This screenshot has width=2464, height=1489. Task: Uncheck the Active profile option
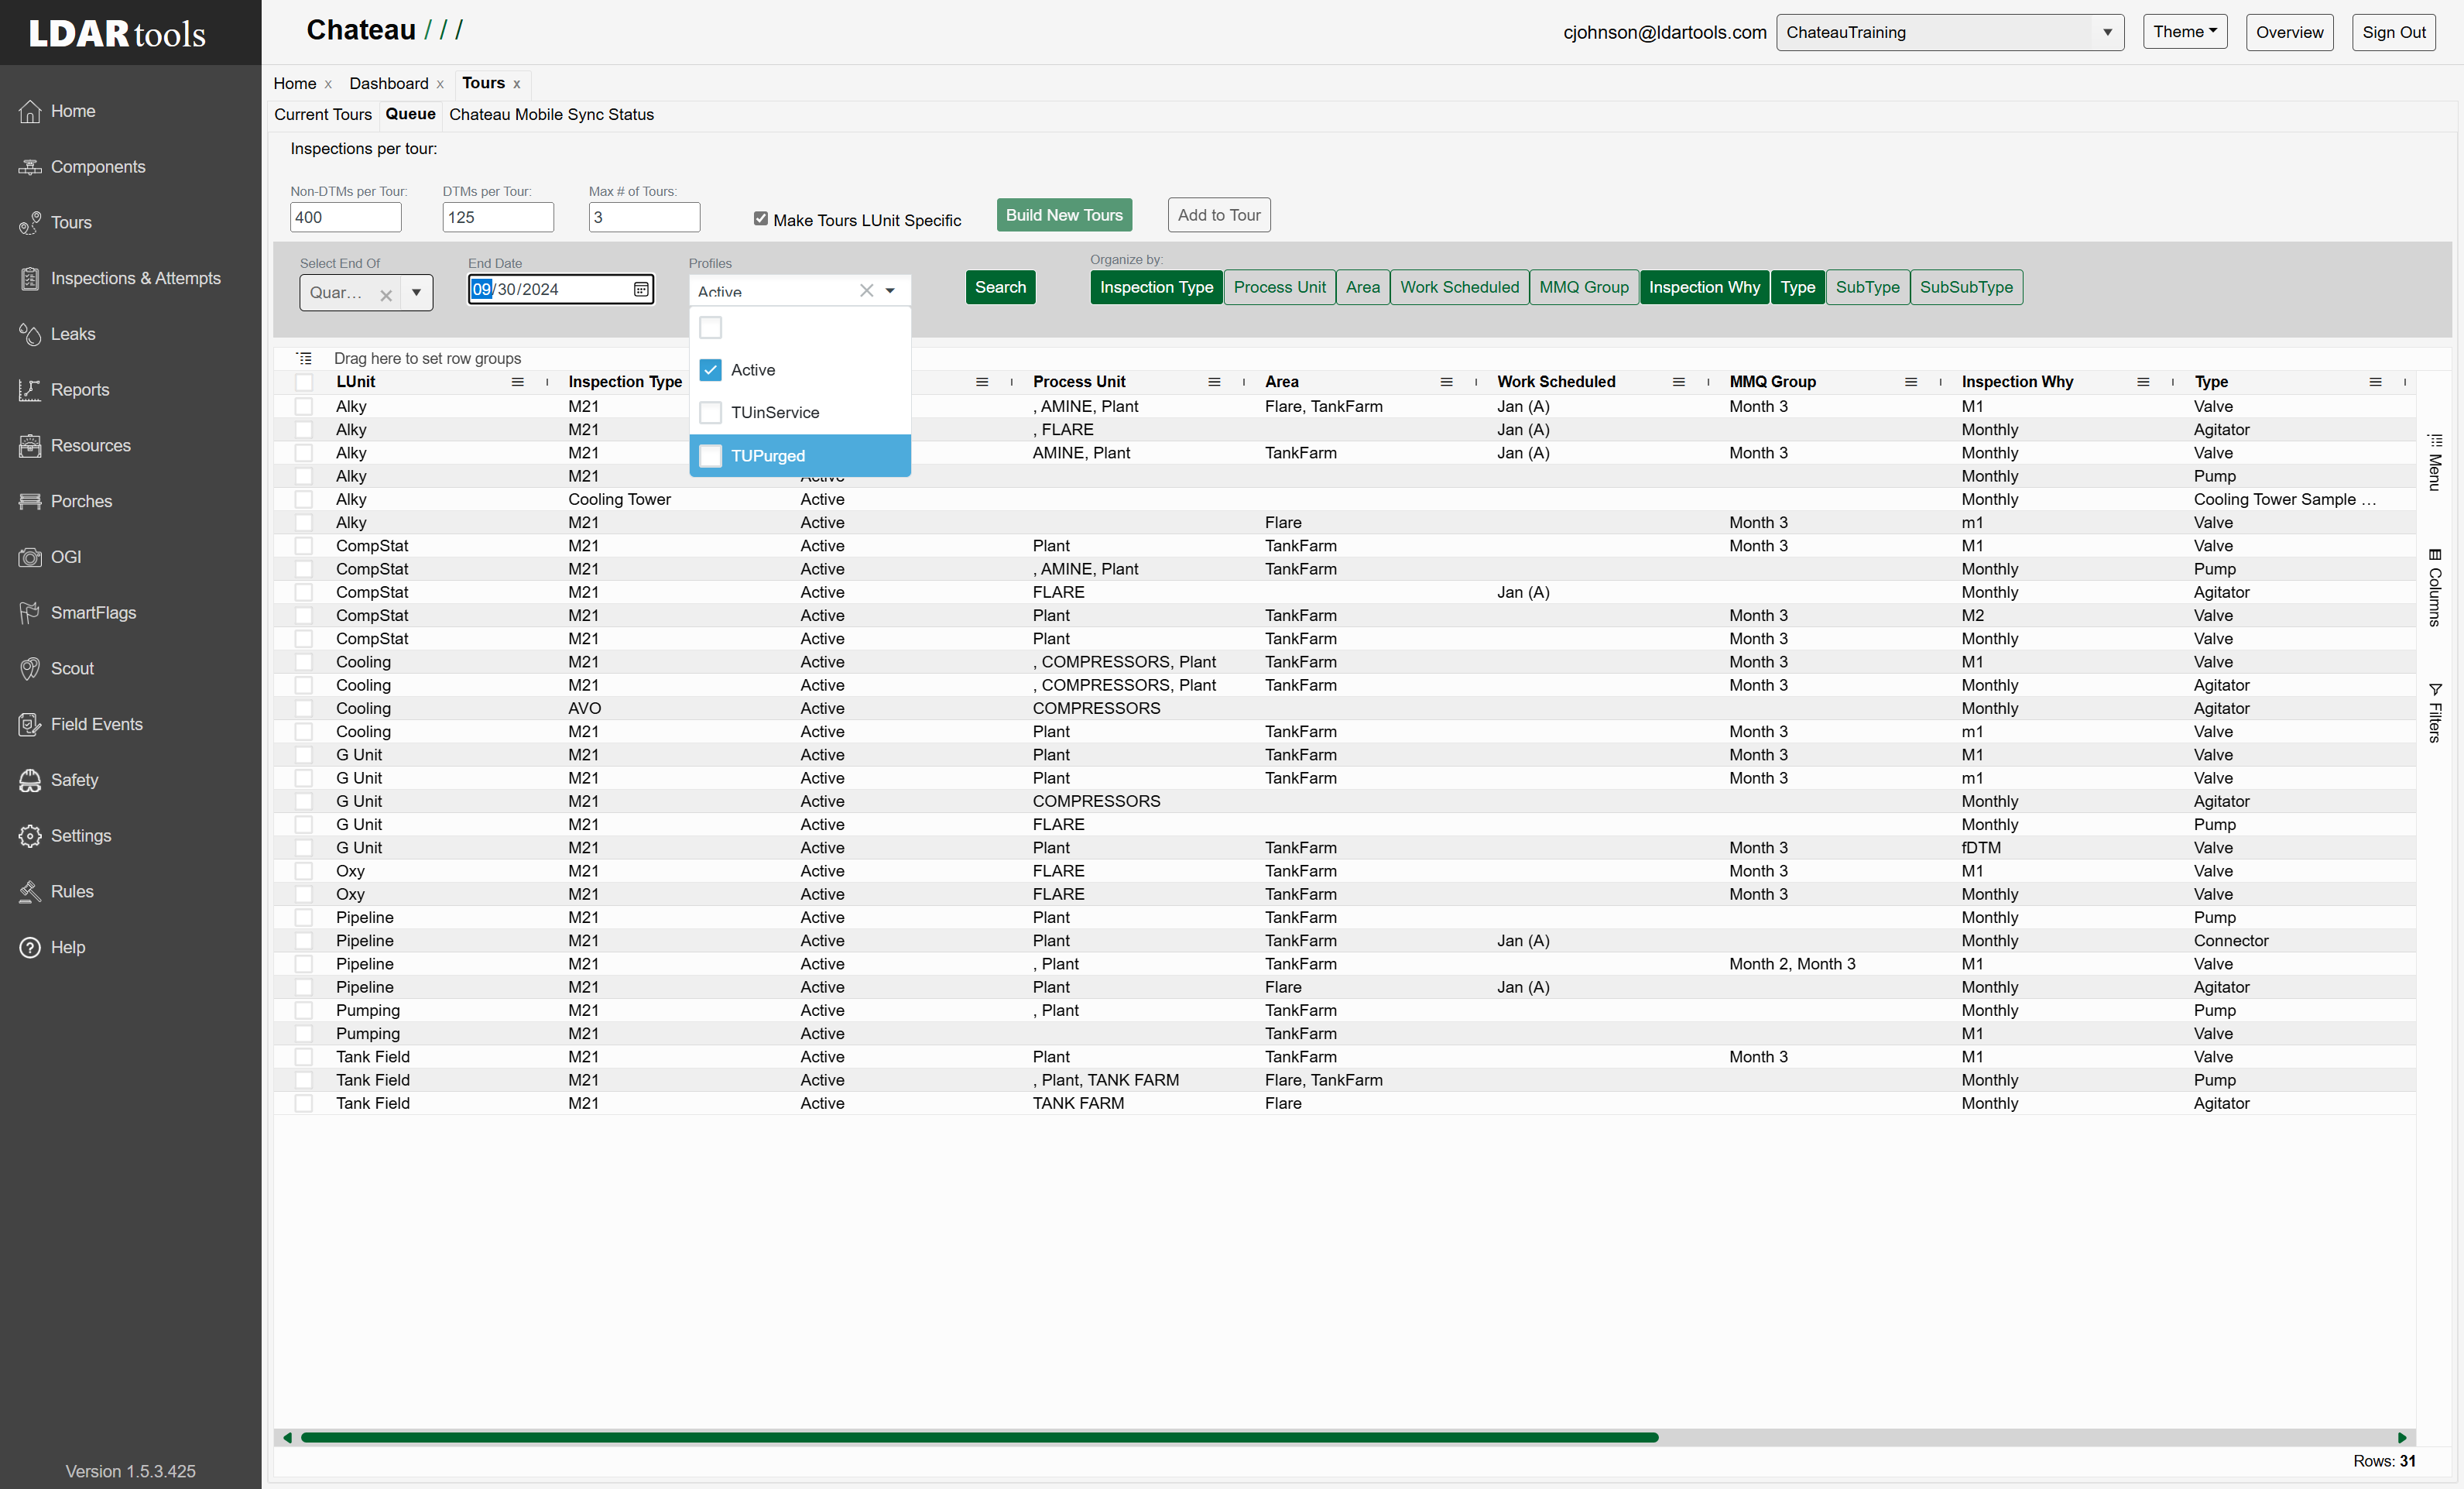tap(711, 370)
